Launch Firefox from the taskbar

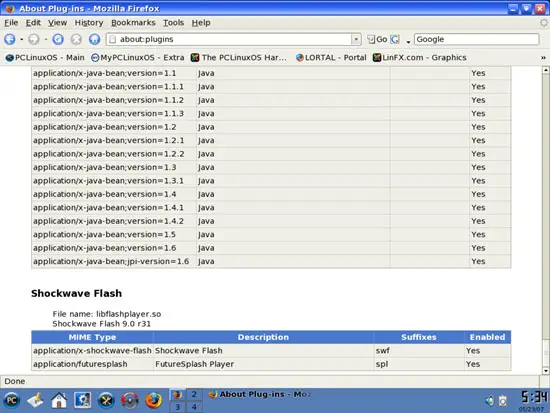tap(153, 400)
